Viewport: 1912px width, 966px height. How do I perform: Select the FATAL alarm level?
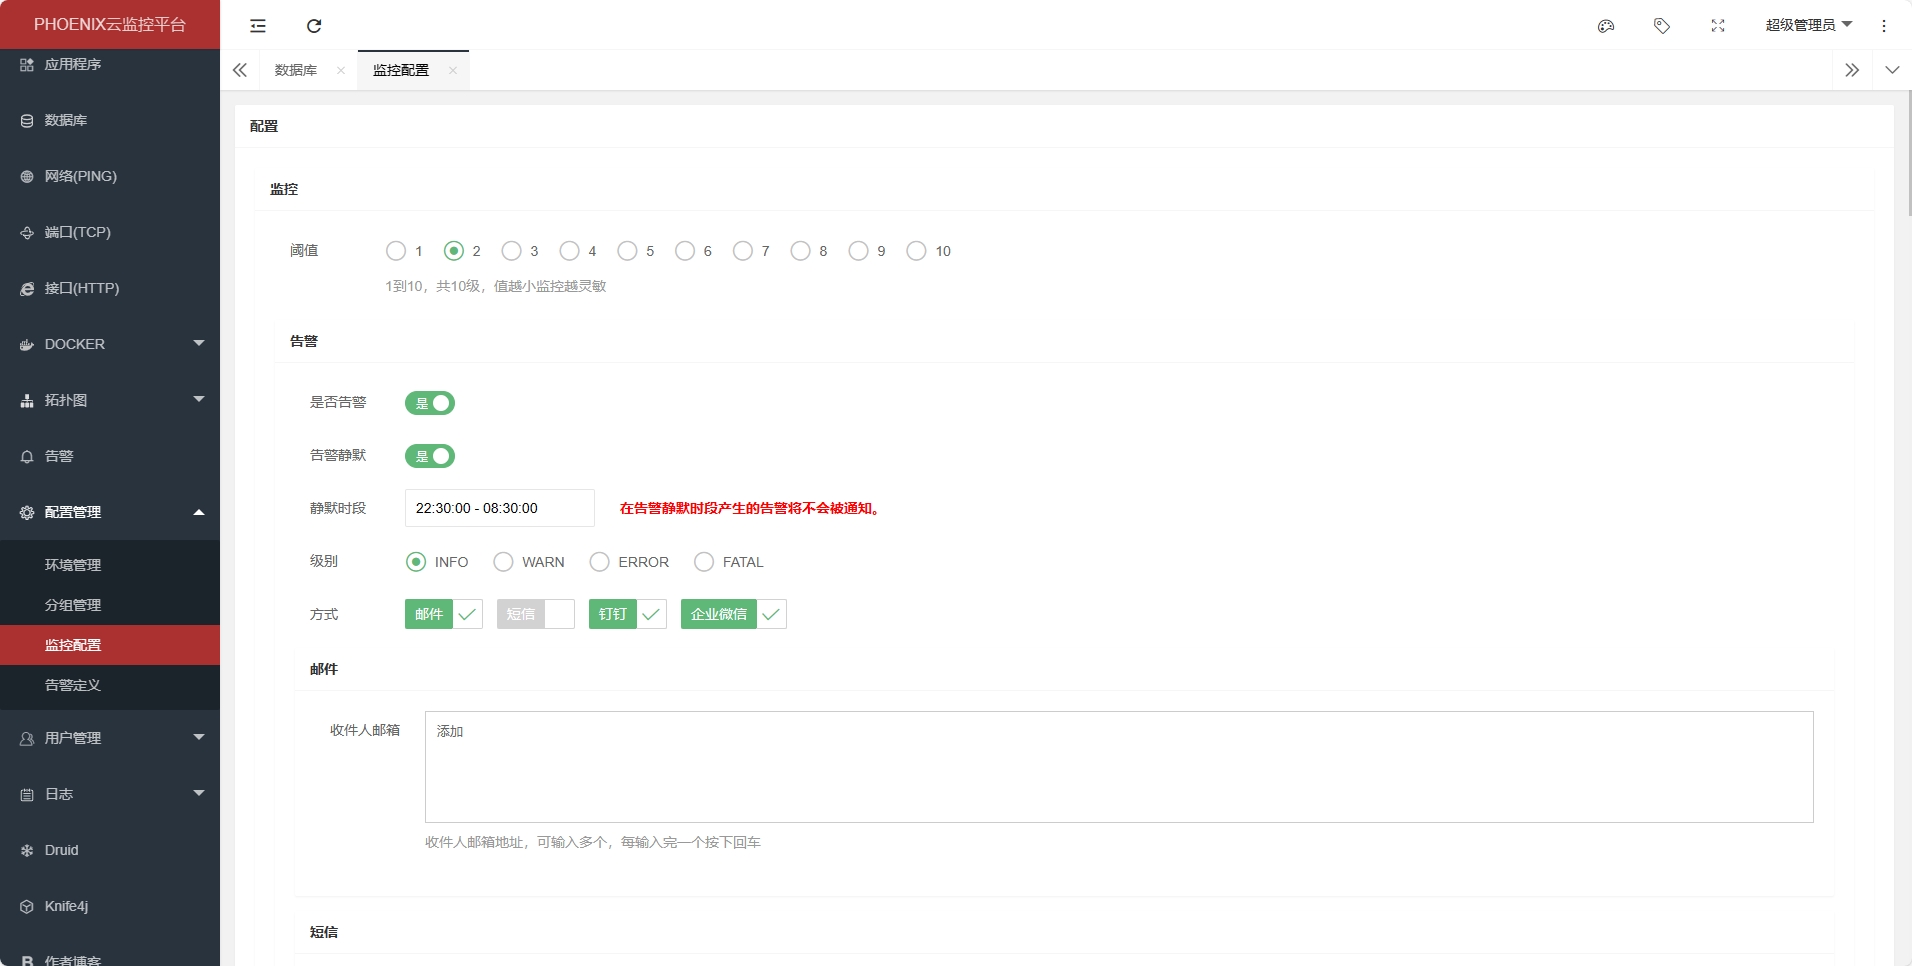(729, 562)
